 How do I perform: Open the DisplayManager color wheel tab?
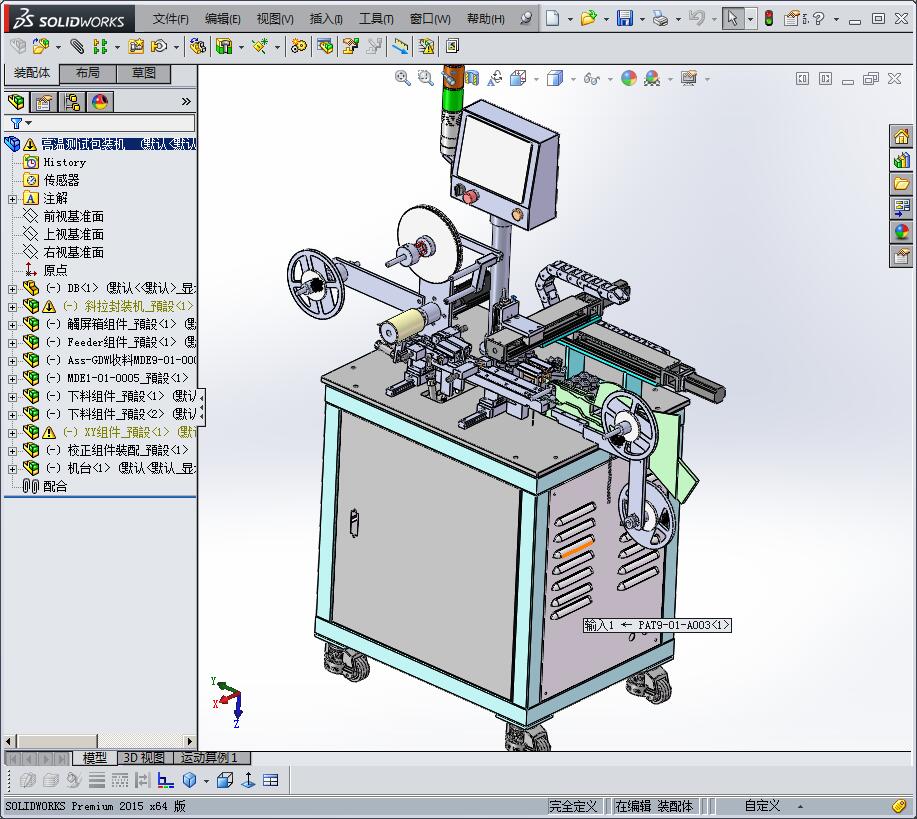coord(100,102)
